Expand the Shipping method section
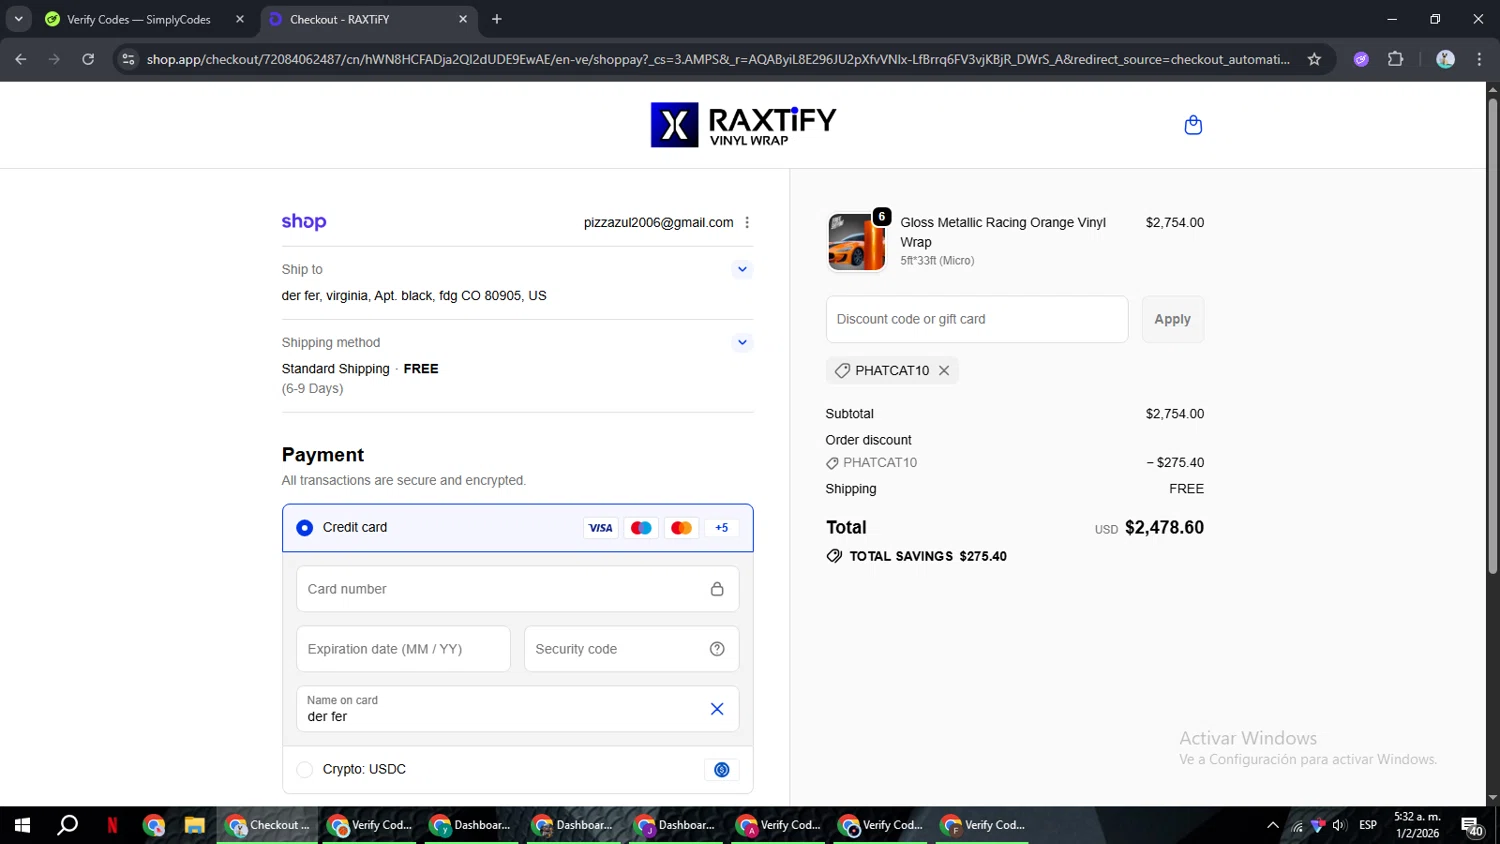The image size is (1500, 844). coord(742,342)
